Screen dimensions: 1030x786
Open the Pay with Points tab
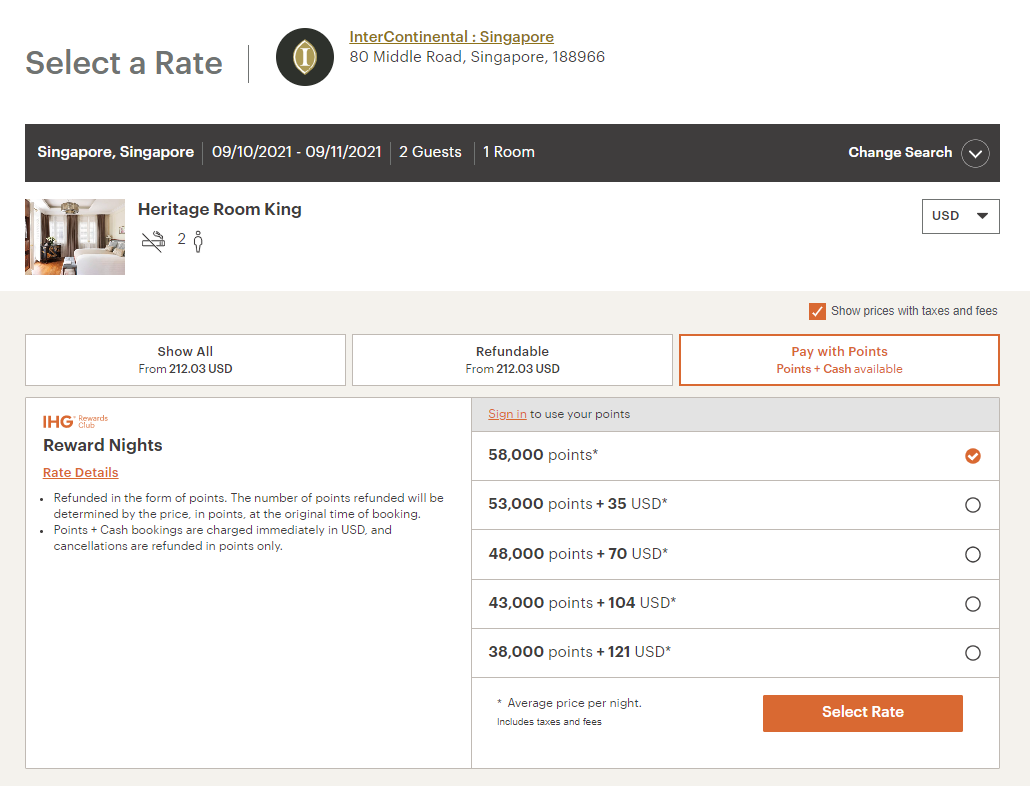click(840, 360)
